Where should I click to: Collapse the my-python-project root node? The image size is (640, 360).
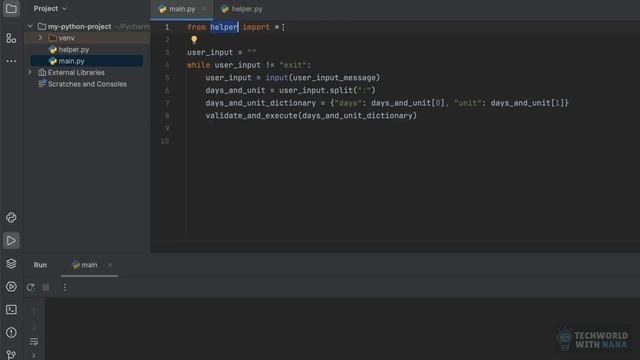click(30, 26)
